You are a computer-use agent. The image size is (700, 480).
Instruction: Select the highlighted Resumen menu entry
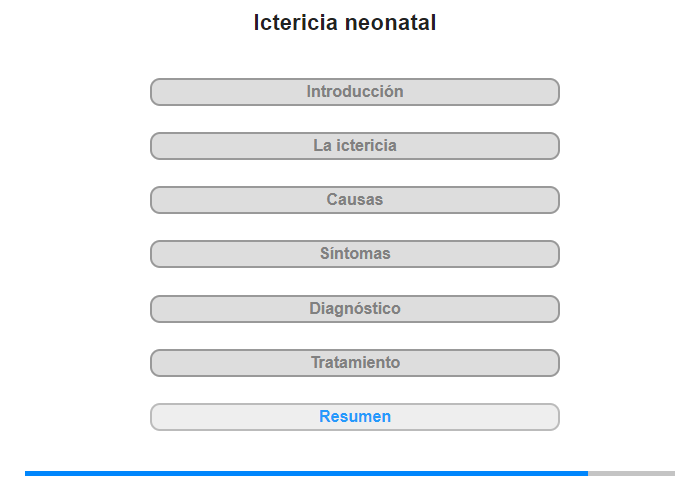(x=354, y=417)
